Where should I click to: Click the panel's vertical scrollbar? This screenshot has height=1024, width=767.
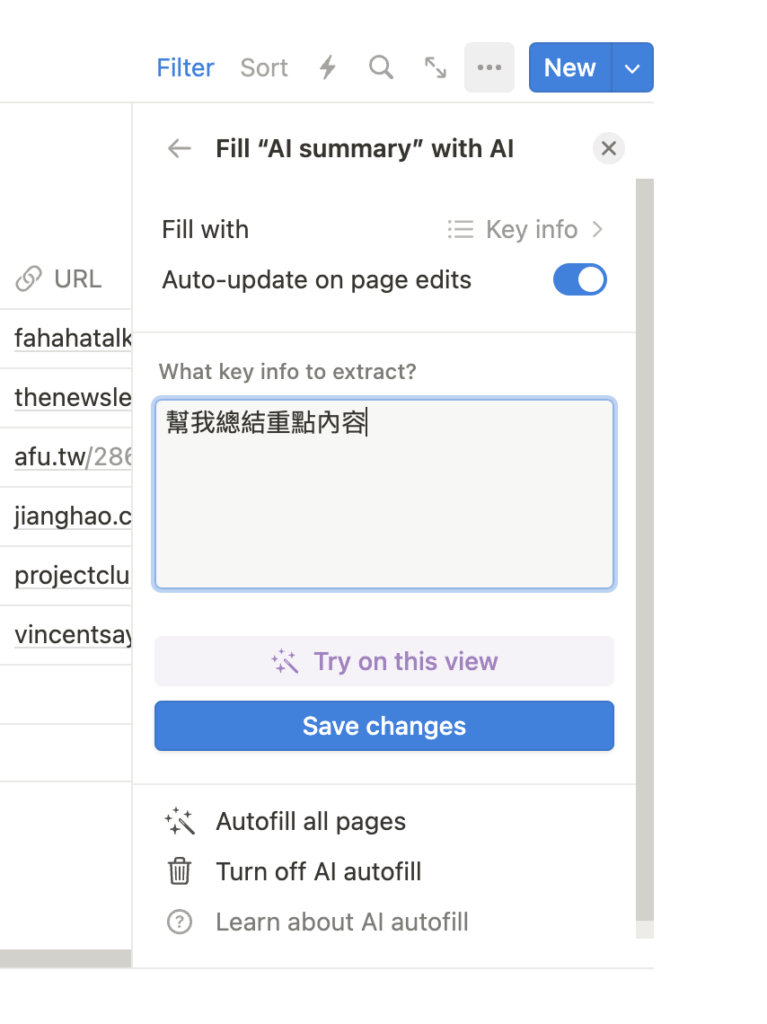pyautogui.click(x=645, y=549)
